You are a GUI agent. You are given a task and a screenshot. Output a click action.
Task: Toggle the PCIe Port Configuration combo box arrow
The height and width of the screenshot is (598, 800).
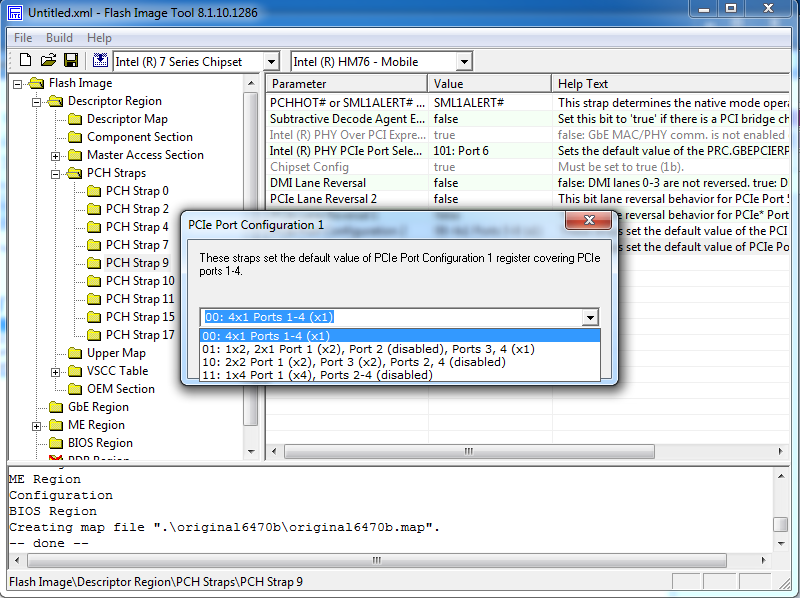coord(590,317)
